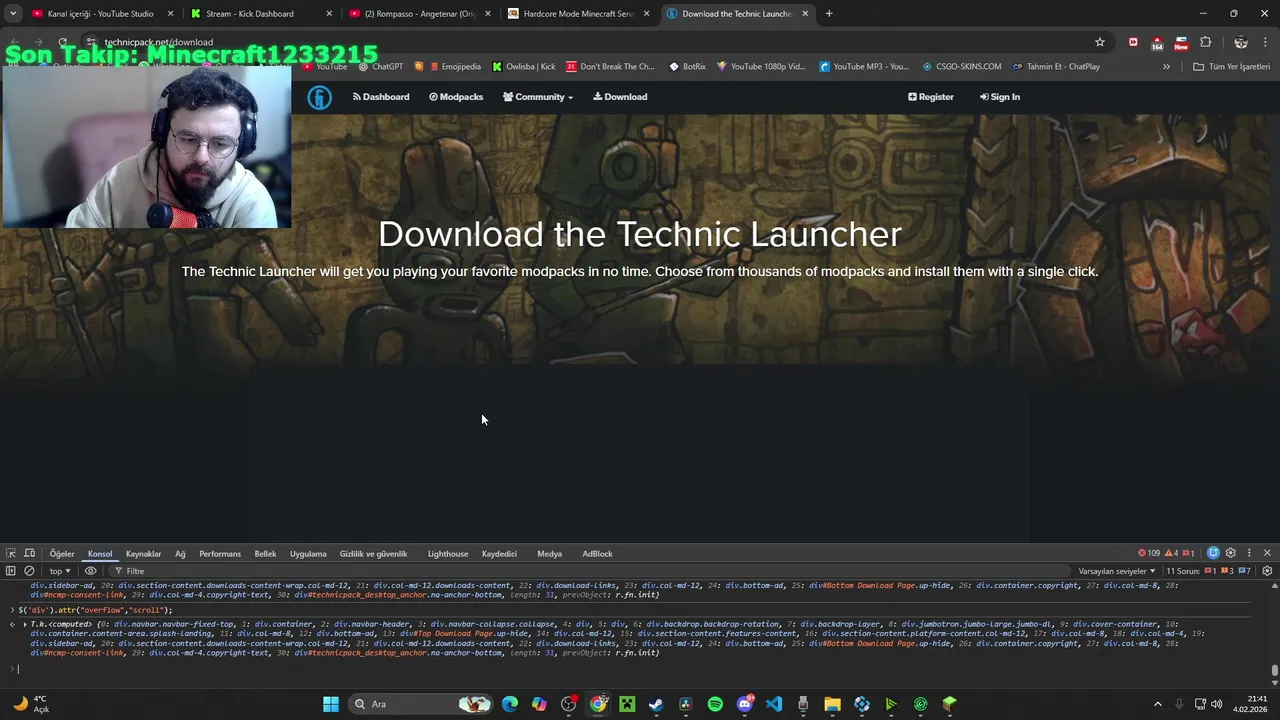Toggle the live expression eye icon
Screen dimensions: 1280x720
(90, 571)
